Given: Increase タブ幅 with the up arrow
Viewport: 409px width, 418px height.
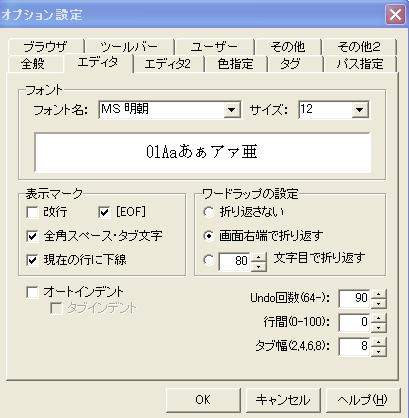Looking at the screenshot, I should pos(379,342).
